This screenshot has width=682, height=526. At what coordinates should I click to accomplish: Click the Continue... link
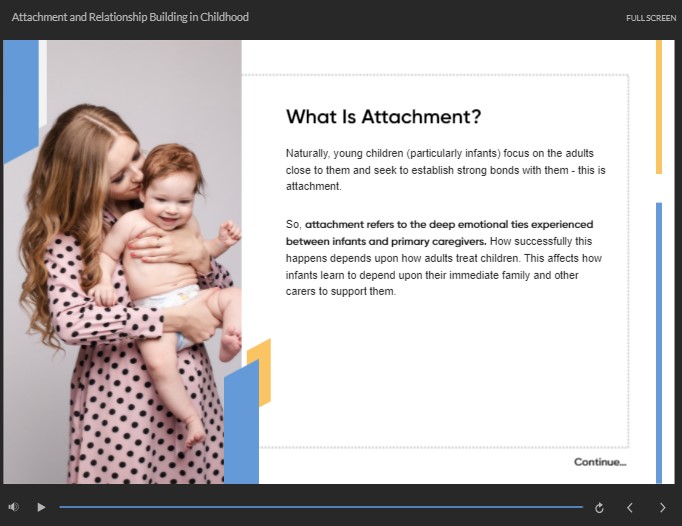pyautogui.click(x=599, y=462)
